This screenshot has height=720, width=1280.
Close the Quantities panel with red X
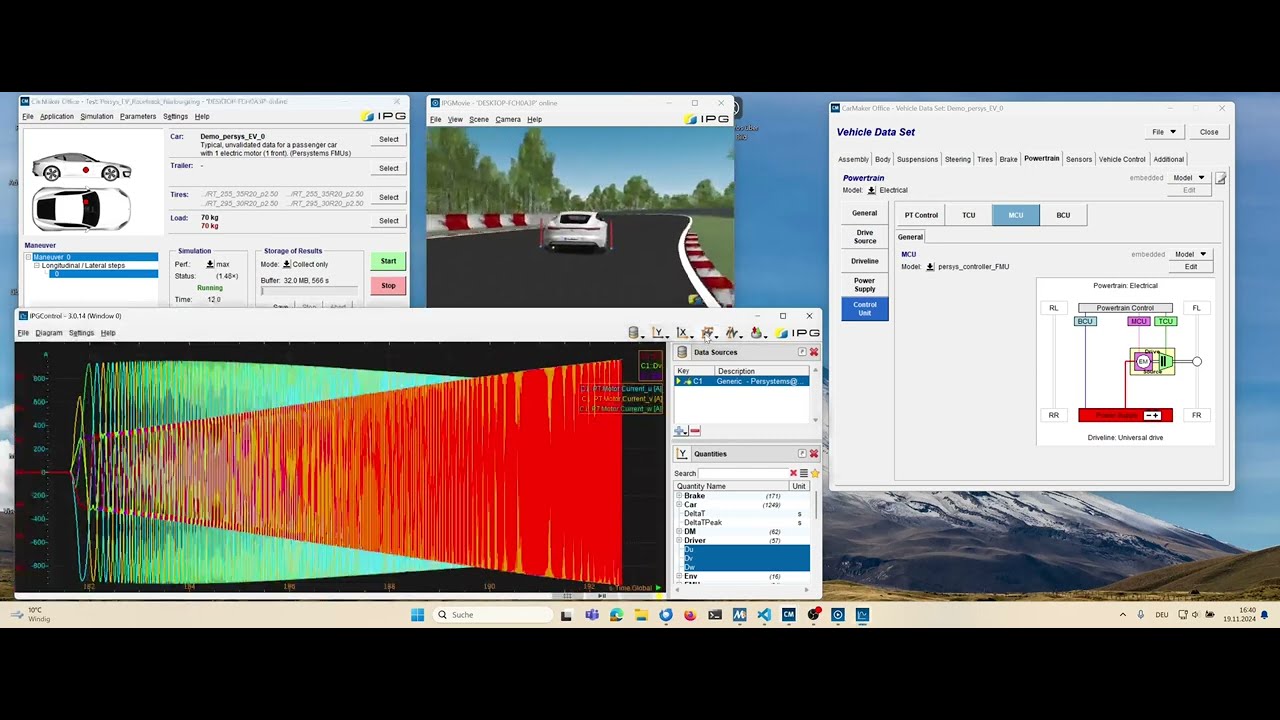[x=814, y=454]
